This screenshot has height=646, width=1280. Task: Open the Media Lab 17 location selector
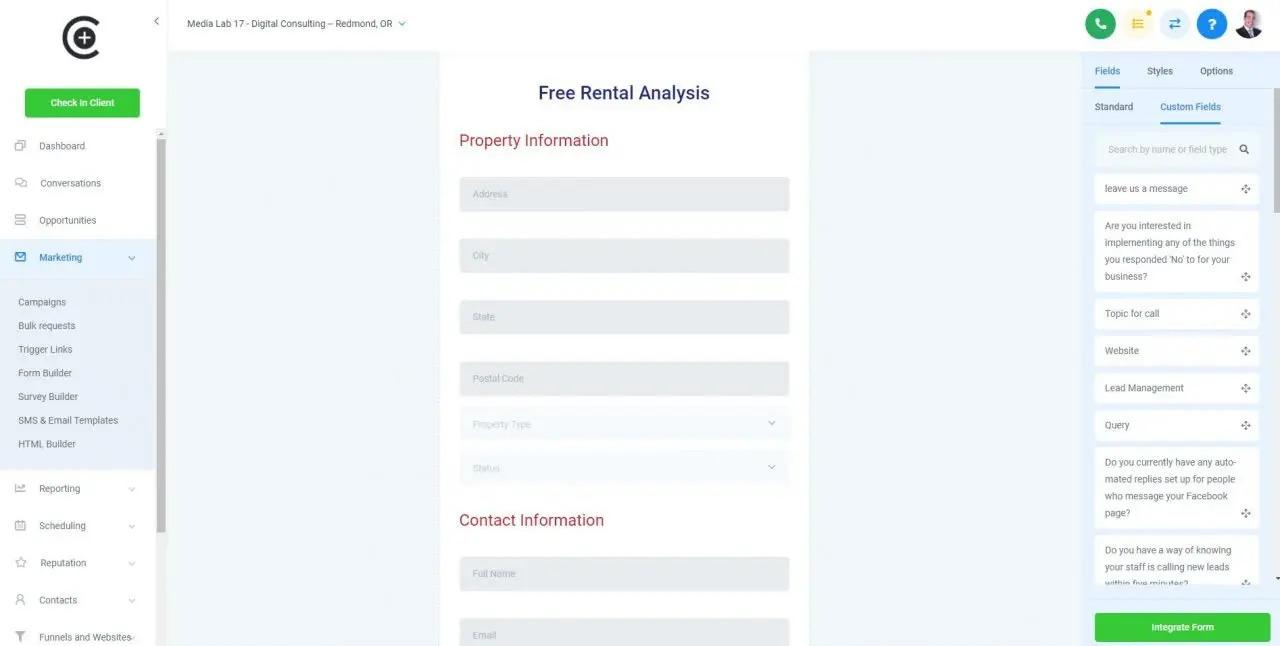(x=296, y=24)
